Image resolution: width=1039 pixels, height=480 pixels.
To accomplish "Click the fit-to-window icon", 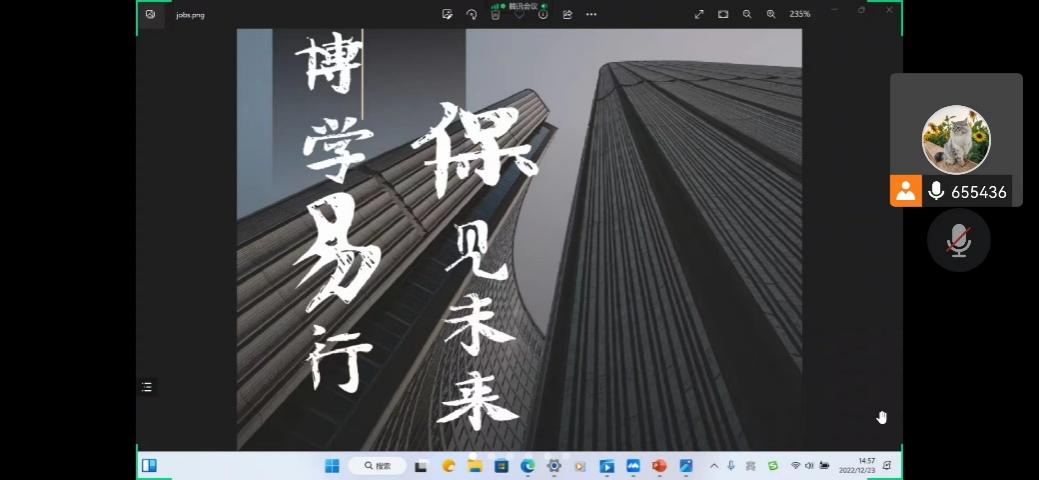I will click(x=723, y=14).
